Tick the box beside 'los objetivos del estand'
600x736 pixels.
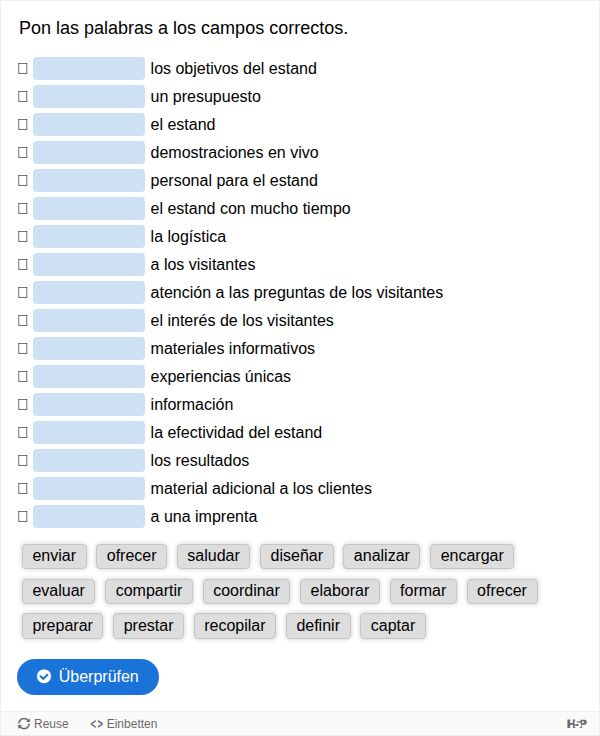23,69
